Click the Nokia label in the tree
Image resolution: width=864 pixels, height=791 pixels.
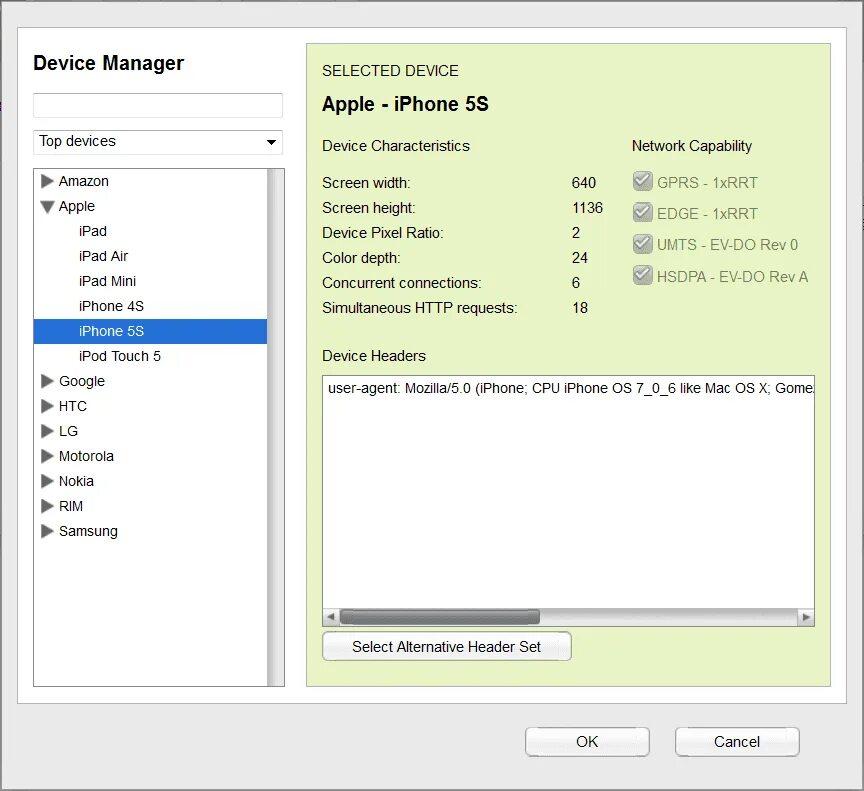pyautogui.click(x=76, y=481)
